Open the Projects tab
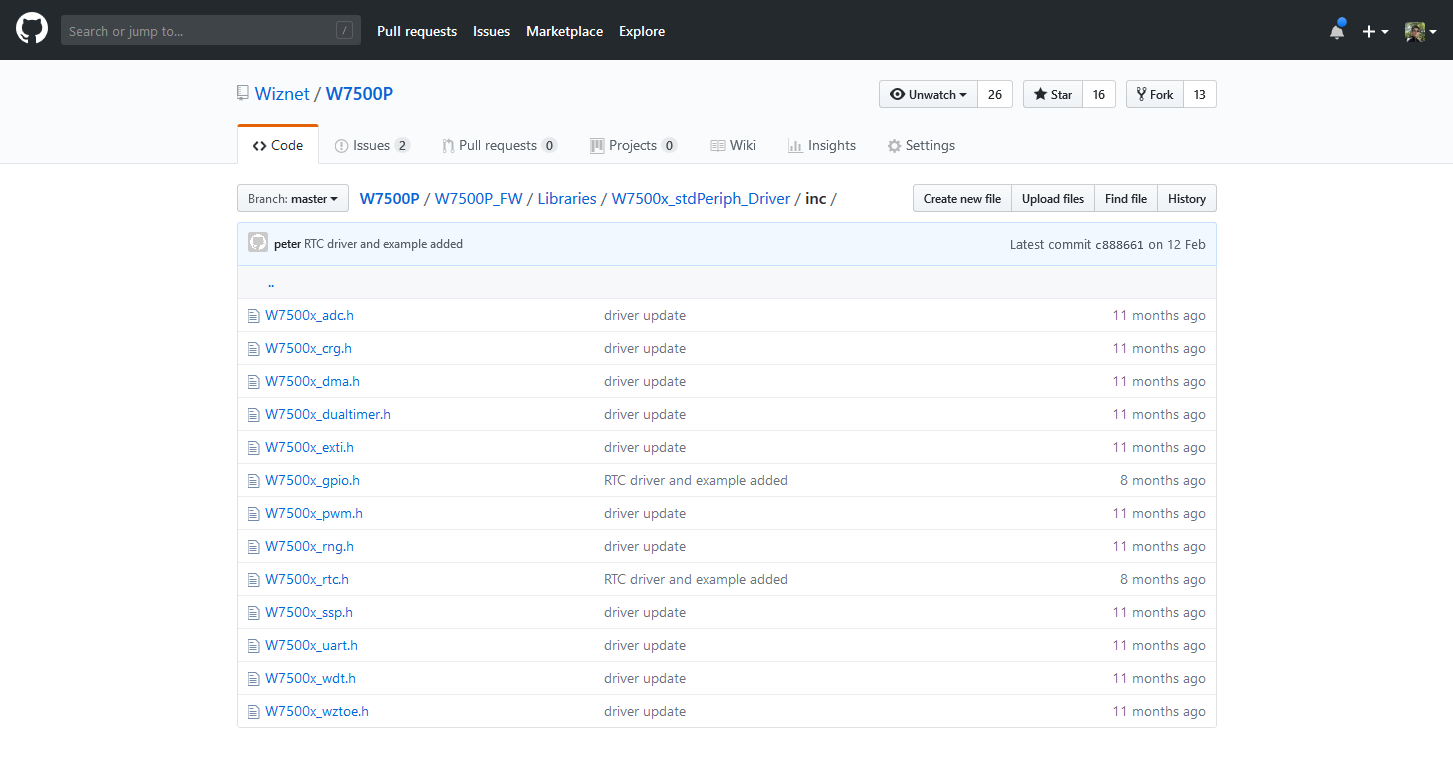The height and width of the screenshot is (764, 1453). tap(633, 145)
